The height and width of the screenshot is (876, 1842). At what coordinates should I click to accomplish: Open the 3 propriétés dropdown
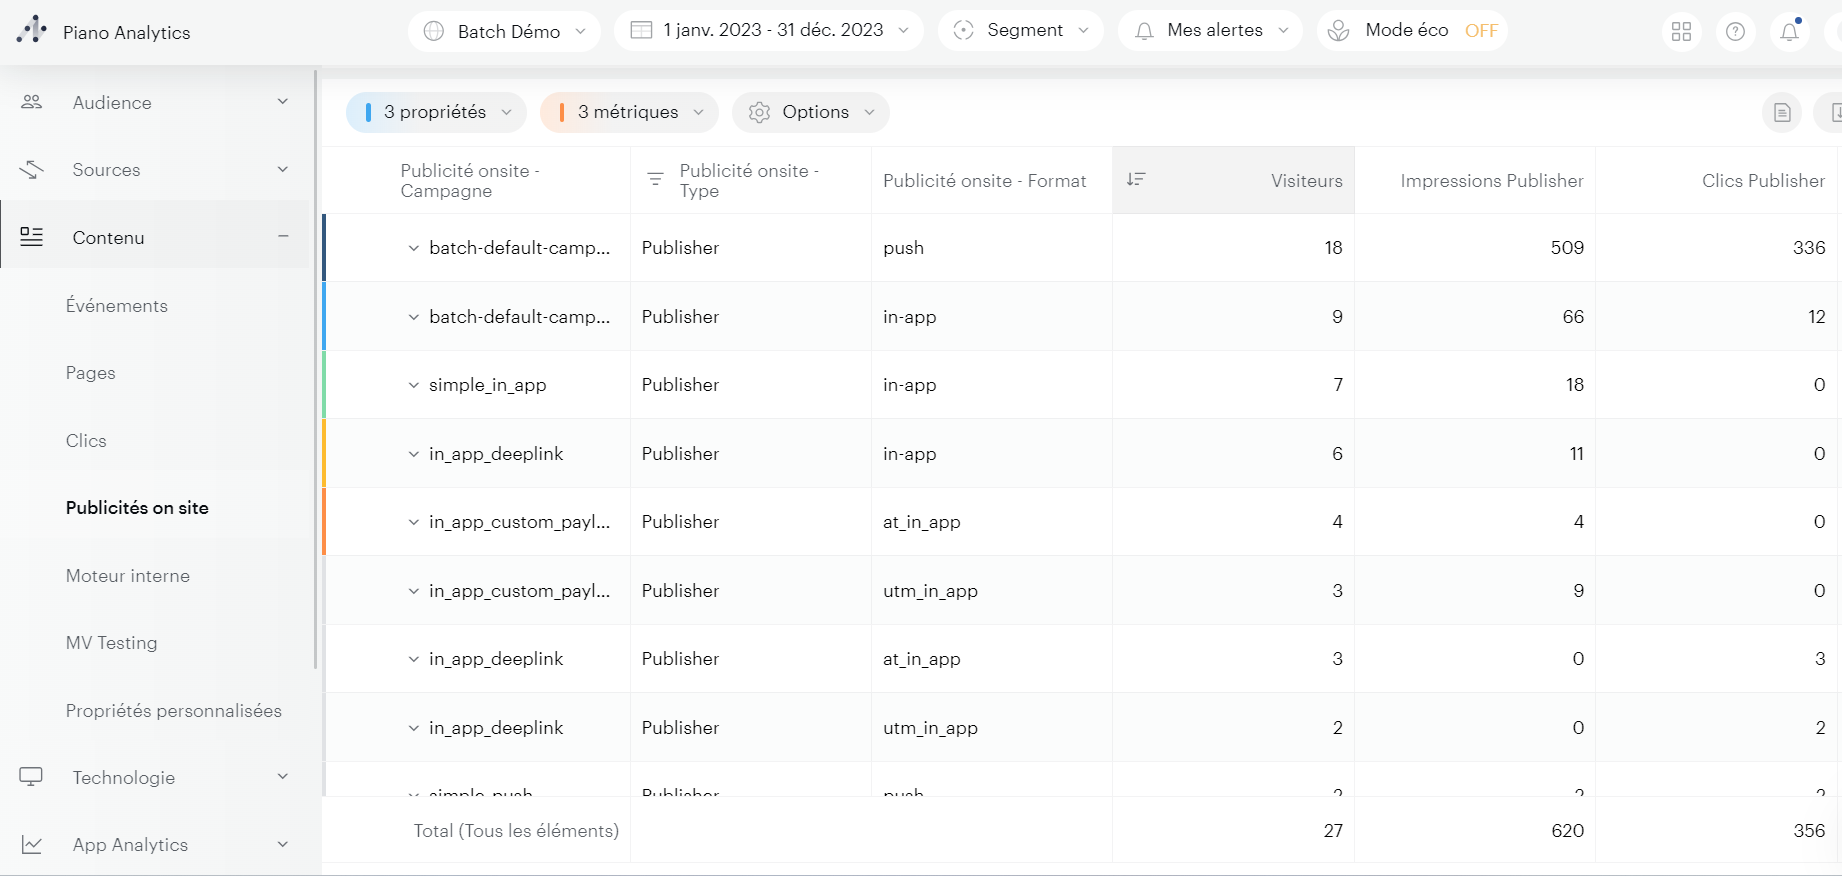[x=436, y=112]
